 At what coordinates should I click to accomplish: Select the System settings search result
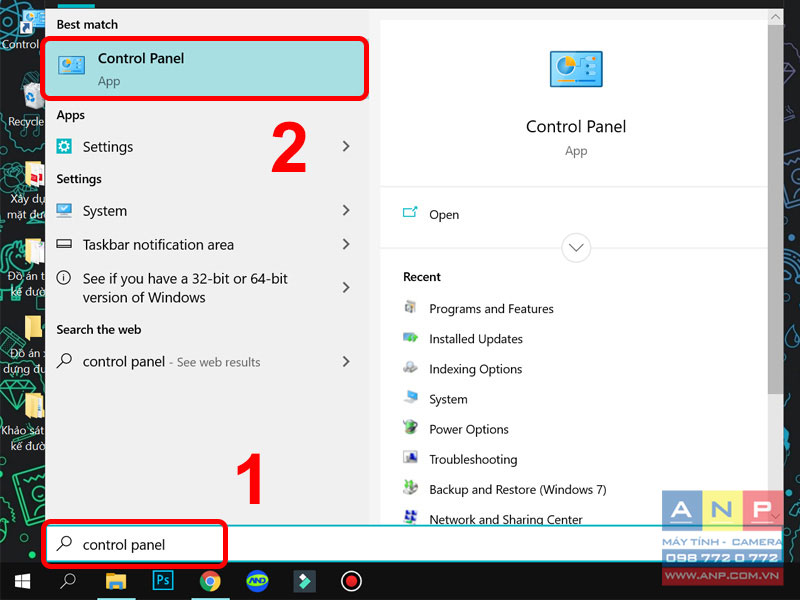(207, 210)
